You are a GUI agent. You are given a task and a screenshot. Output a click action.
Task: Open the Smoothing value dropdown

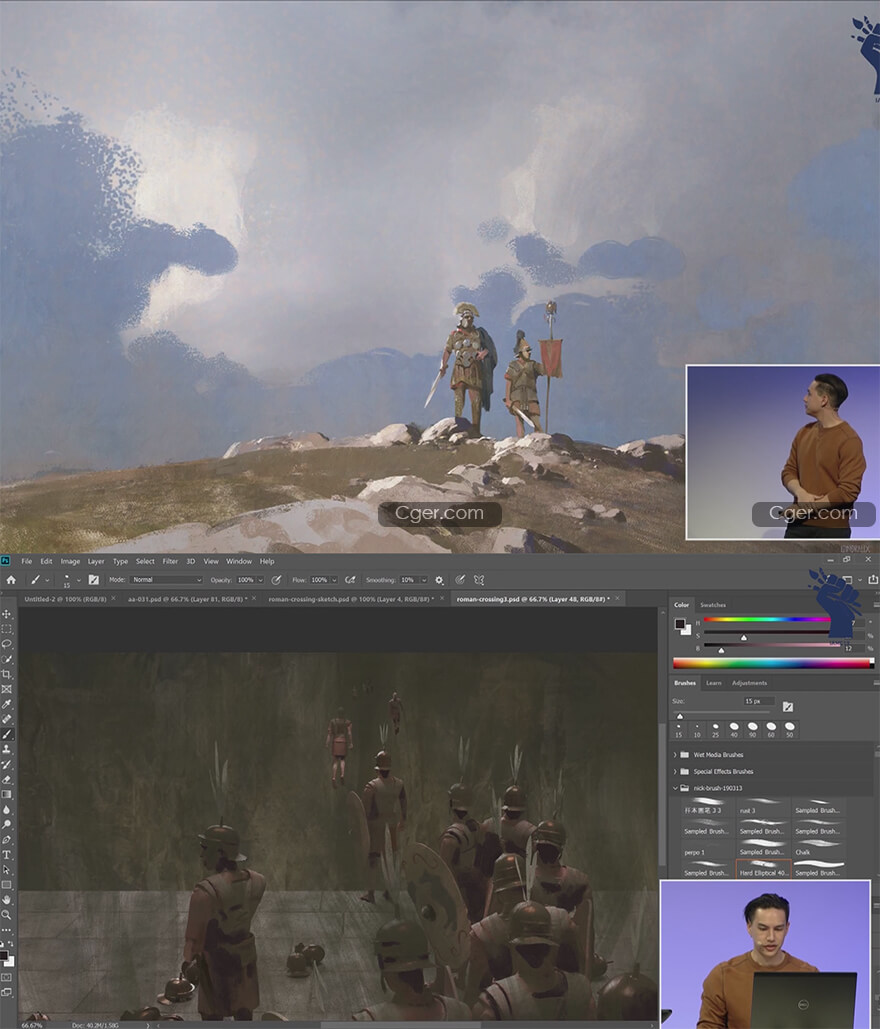[424, 580]
